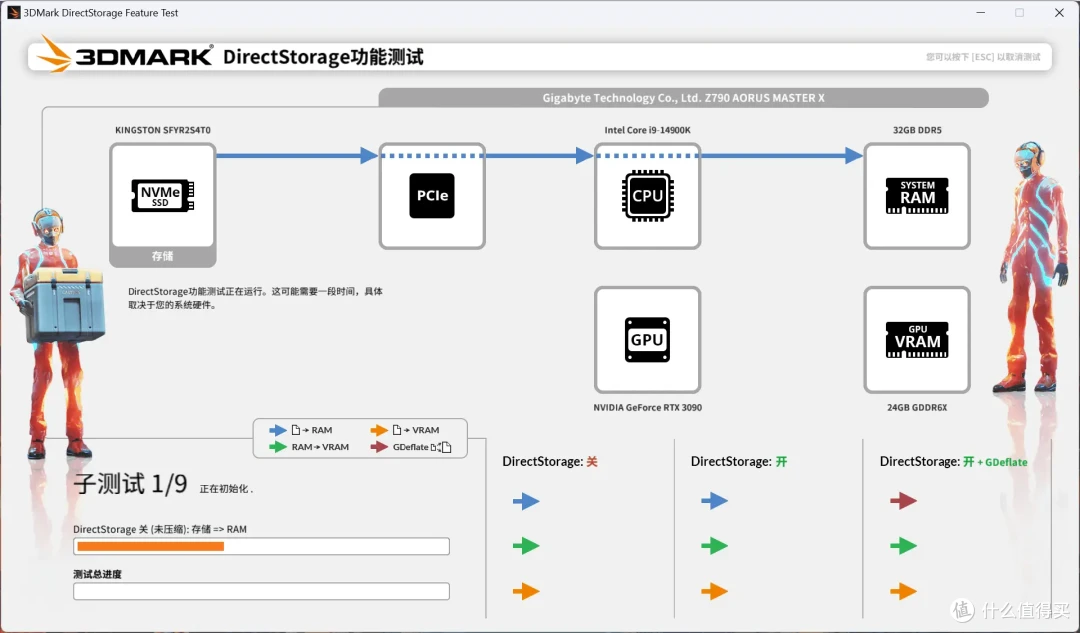Close the 3DMark DirectStorage window
Image resolution: width=1080 pixels, height=633 pixels.
pyautogui.click(x=1059, y=12)
